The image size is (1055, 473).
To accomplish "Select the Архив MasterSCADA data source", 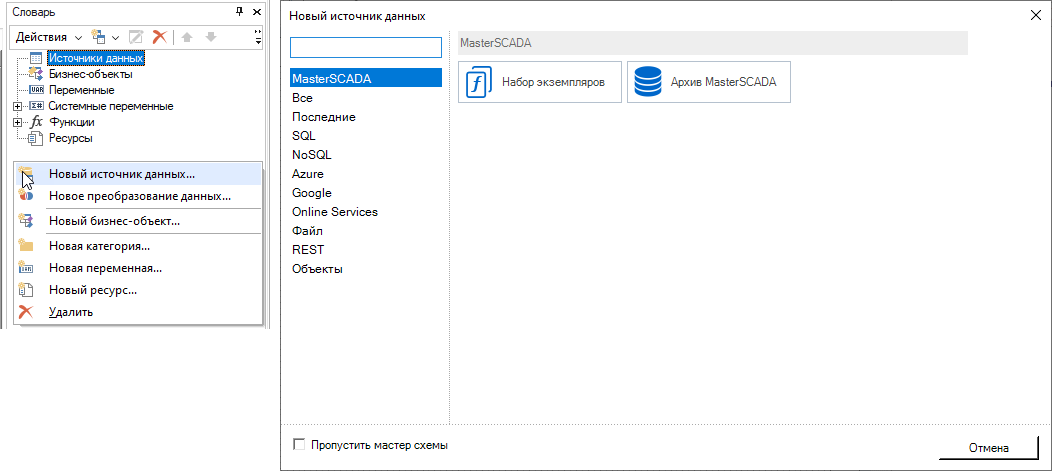I will (708, 82).
